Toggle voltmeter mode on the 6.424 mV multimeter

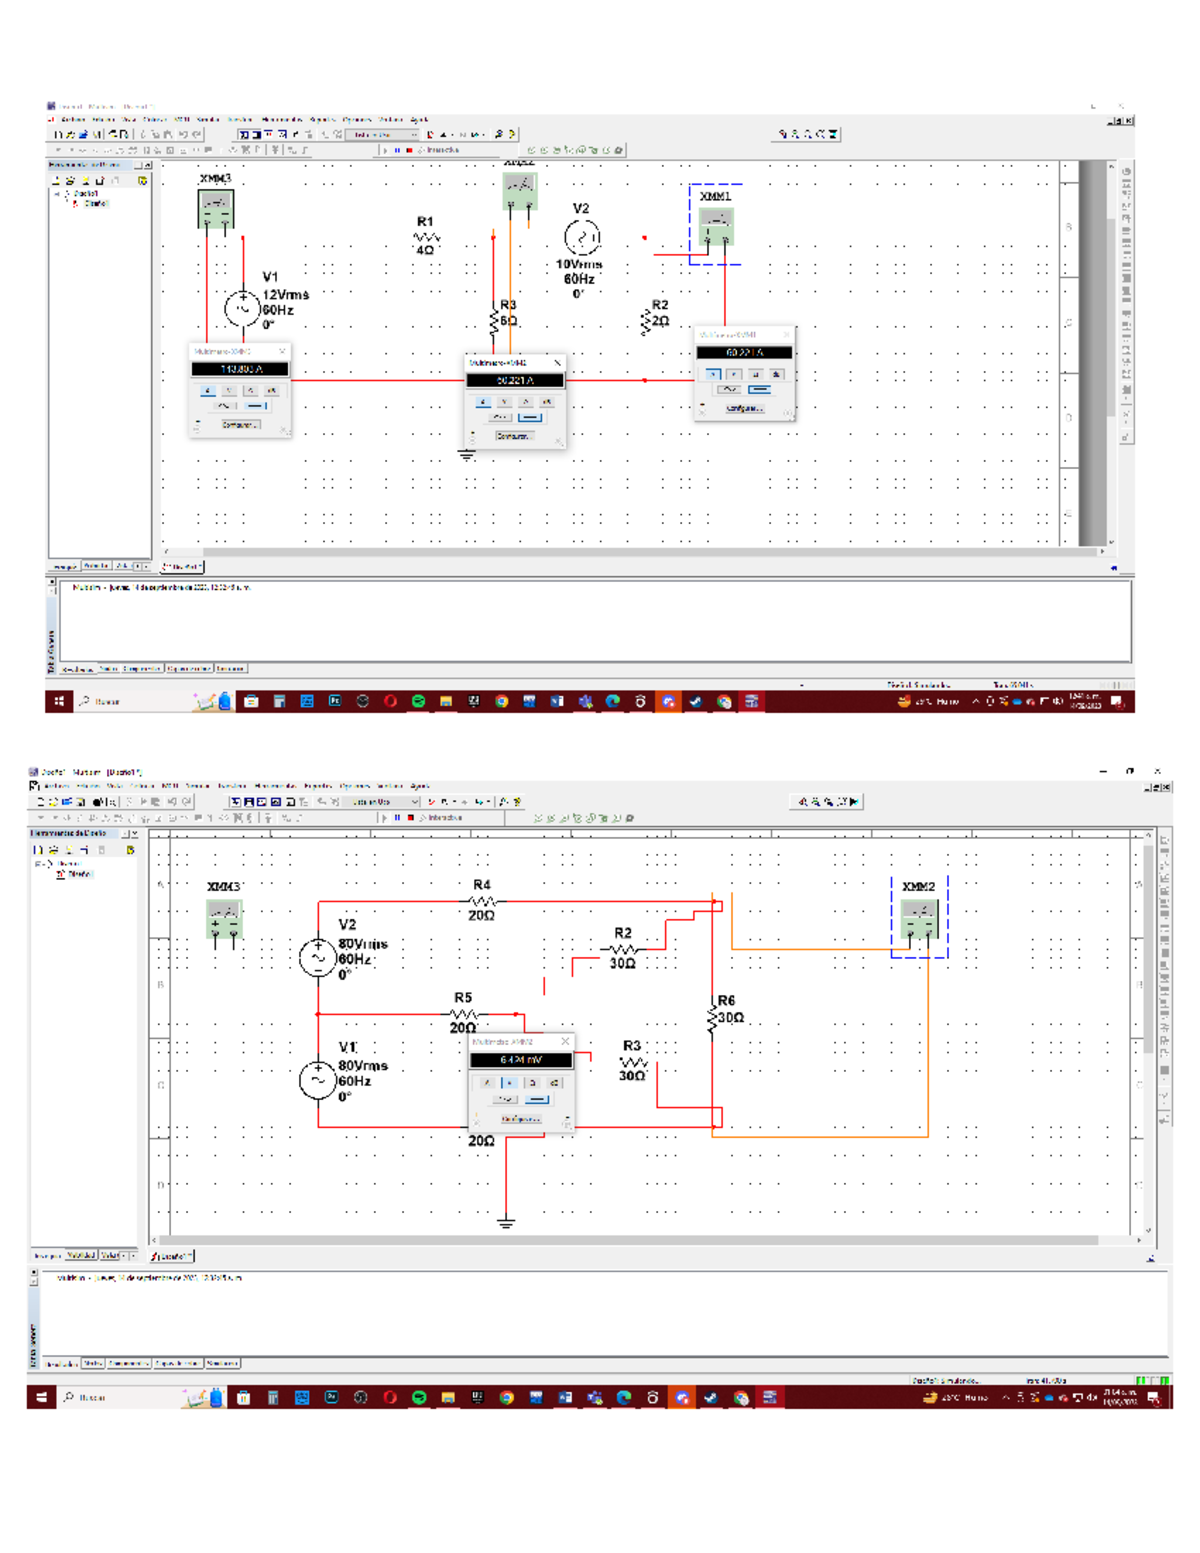pos(510,1082)
